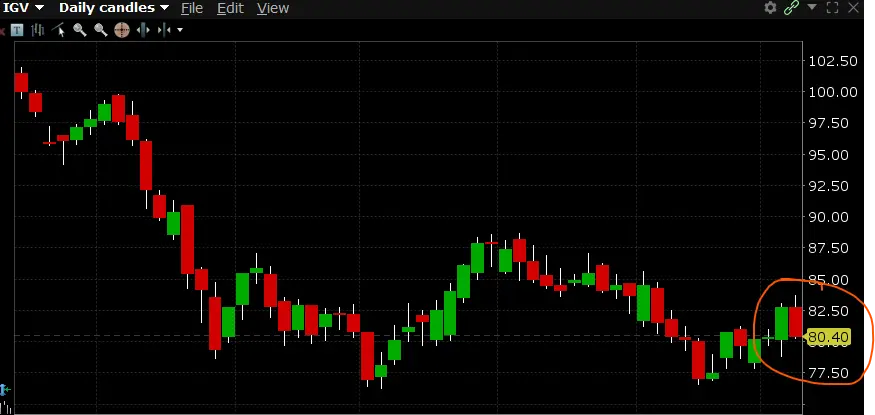Click the green chain link icon

791,8
